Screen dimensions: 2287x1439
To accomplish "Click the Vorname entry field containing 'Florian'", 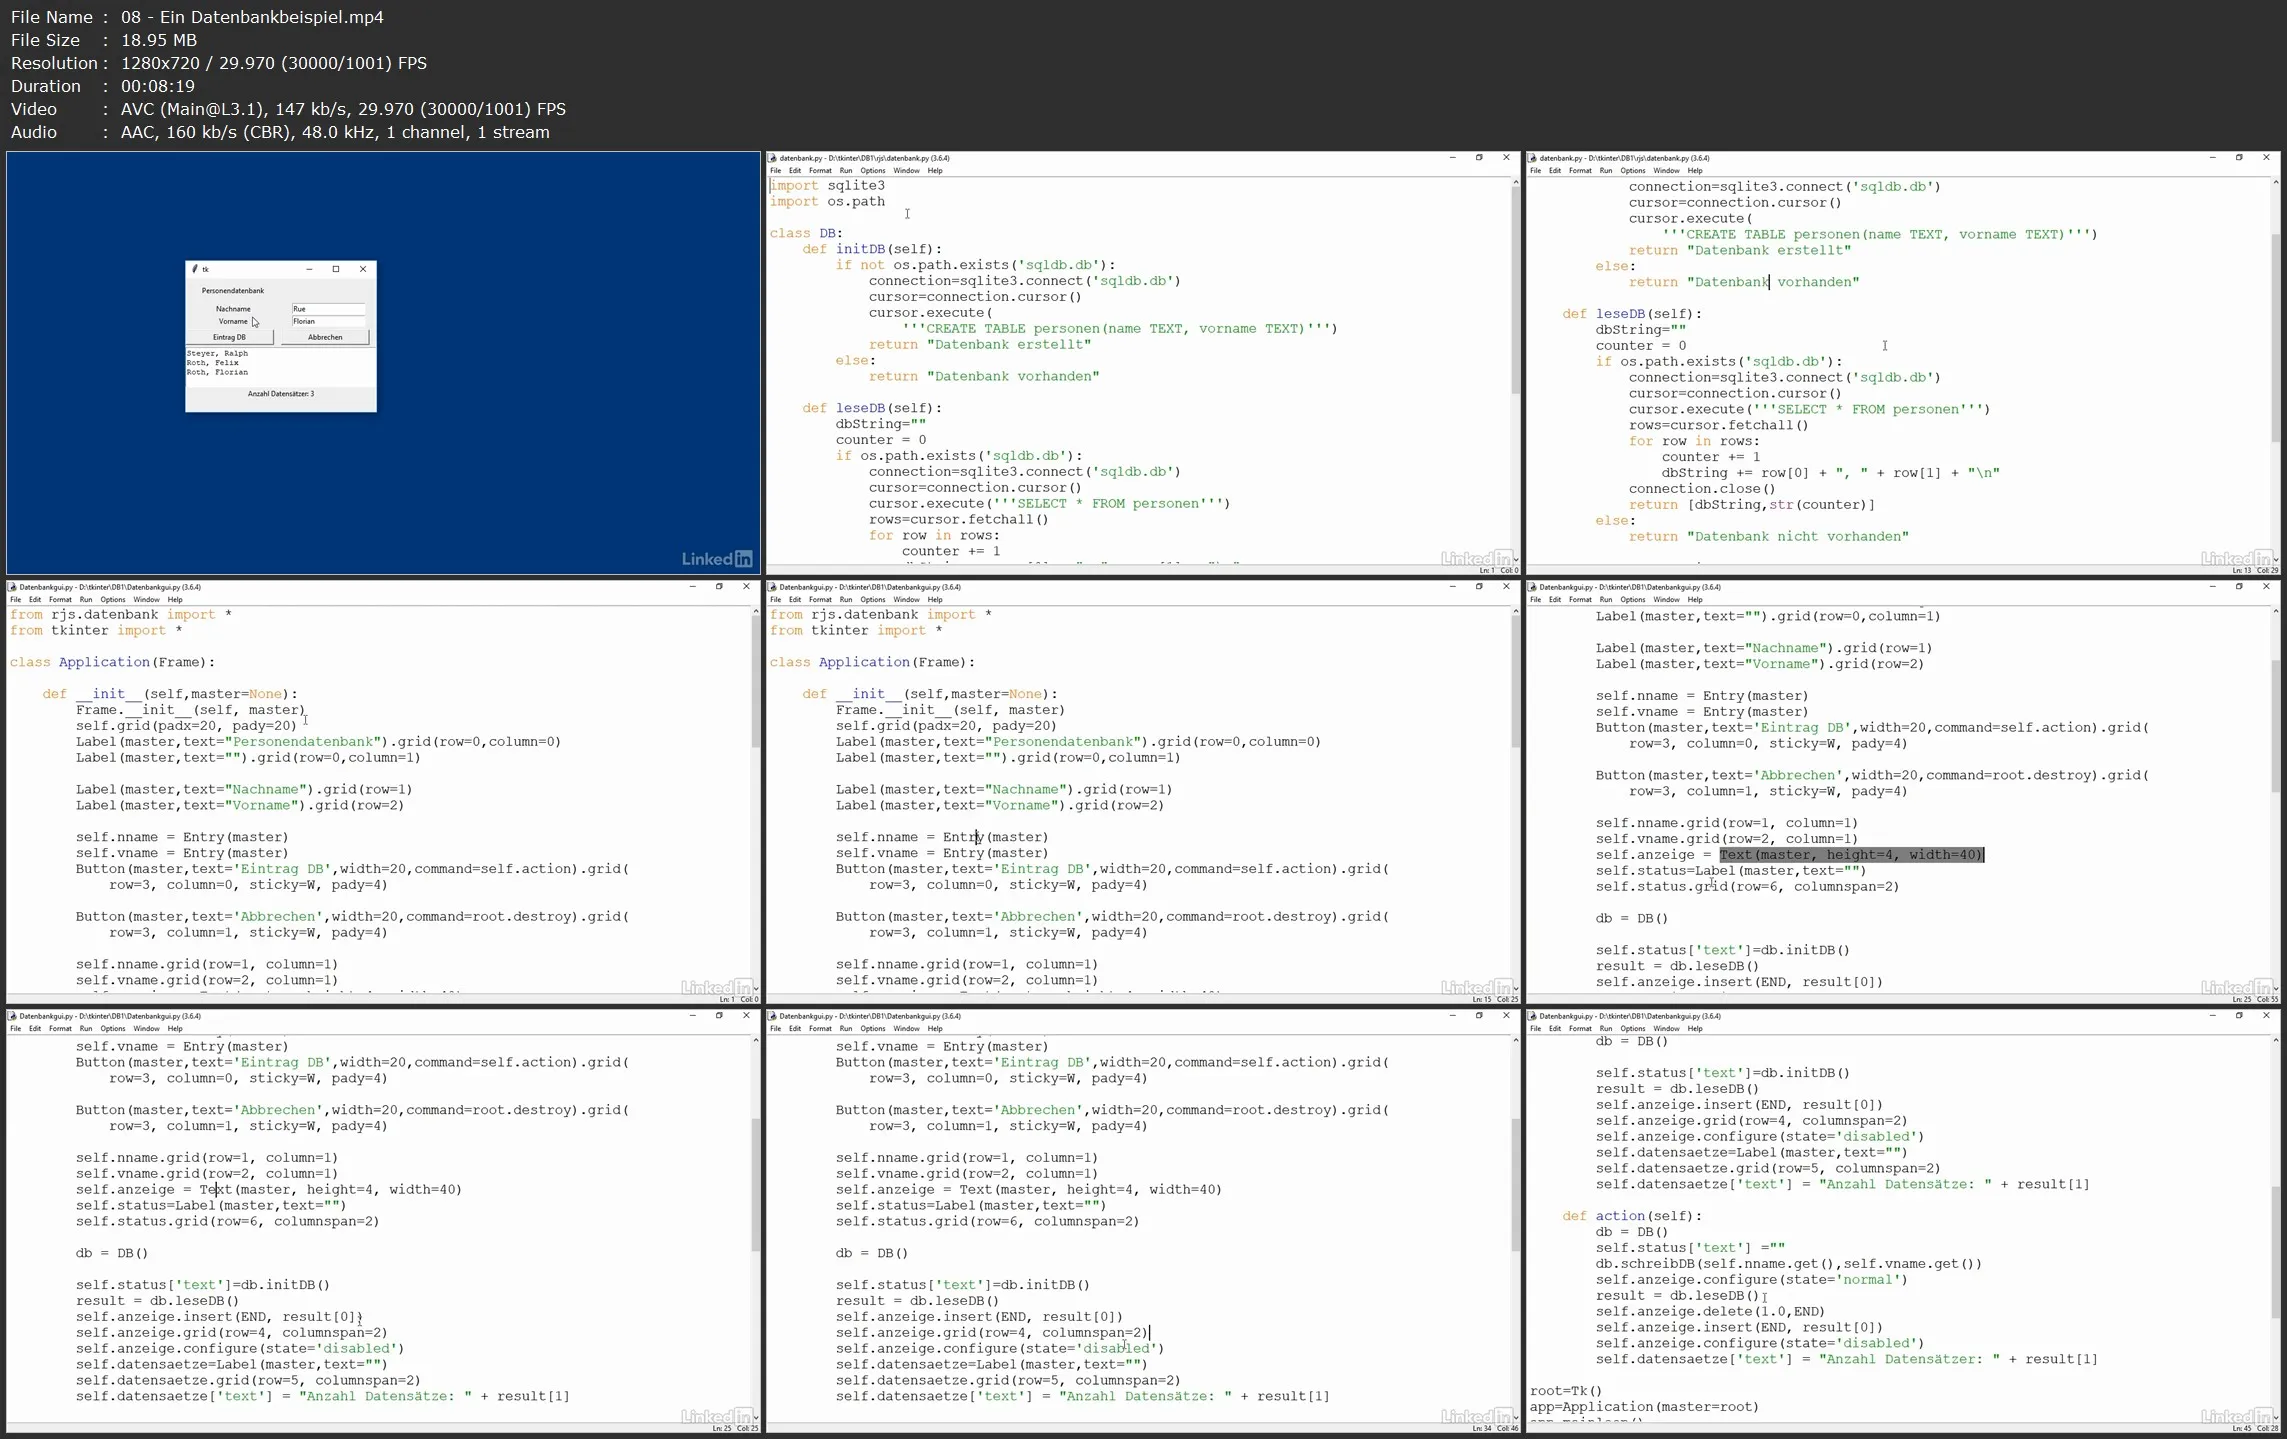I will point(328,322).
